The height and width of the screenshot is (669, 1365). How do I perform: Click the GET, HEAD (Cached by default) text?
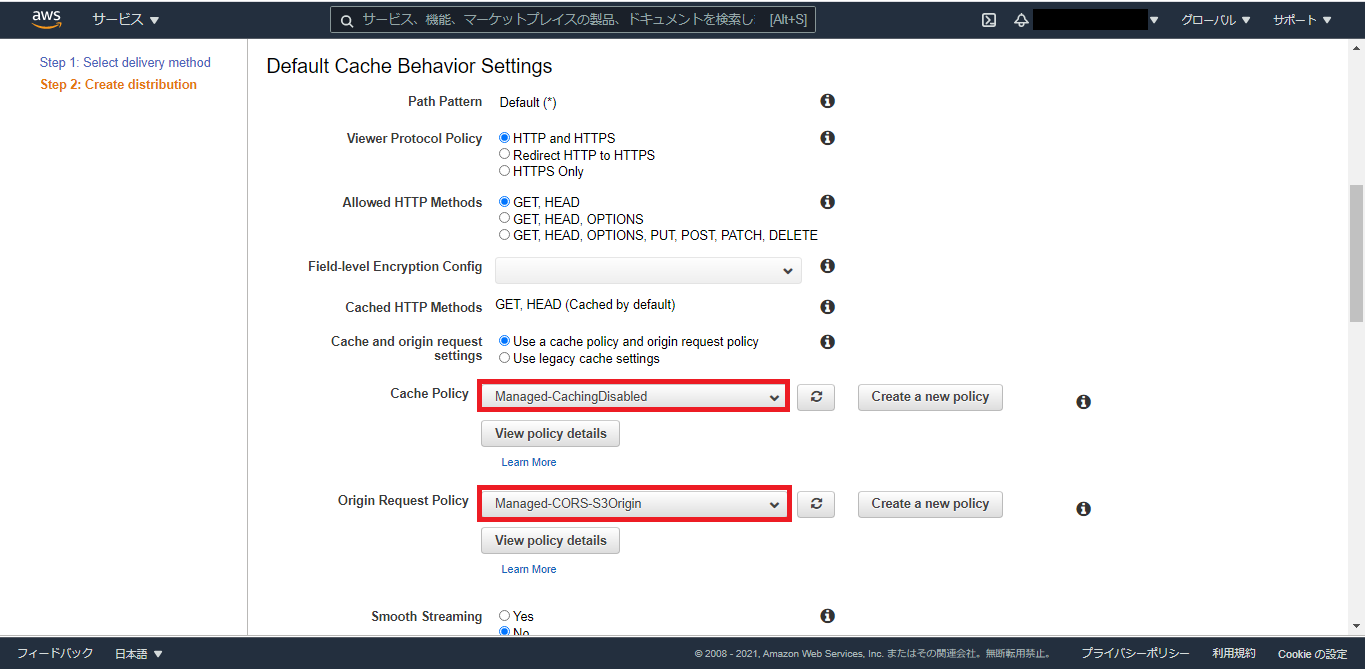point(585,304)
